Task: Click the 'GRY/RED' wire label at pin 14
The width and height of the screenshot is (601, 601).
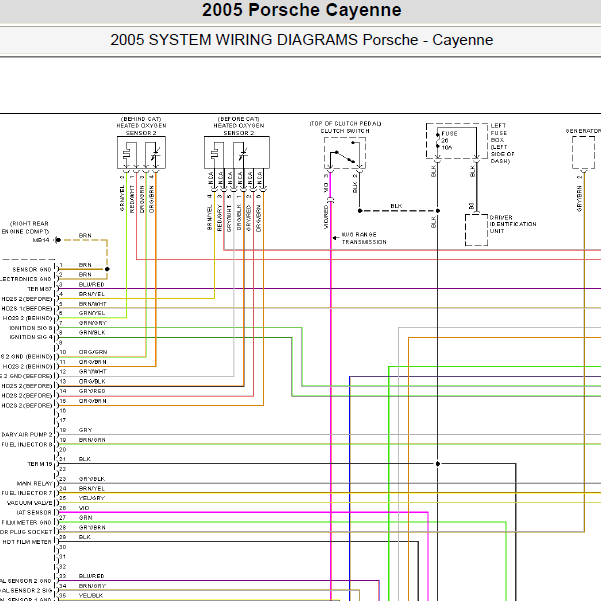Action: [x=92, y=391]
